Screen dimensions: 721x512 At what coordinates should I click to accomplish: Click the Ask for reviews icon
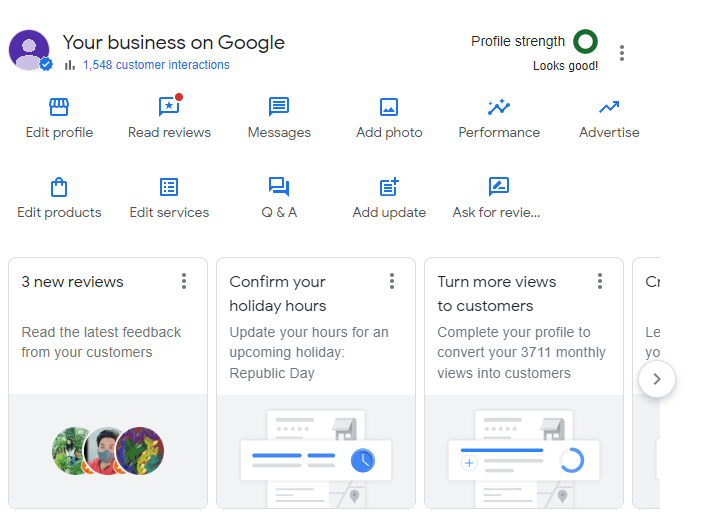pos(499,187)
